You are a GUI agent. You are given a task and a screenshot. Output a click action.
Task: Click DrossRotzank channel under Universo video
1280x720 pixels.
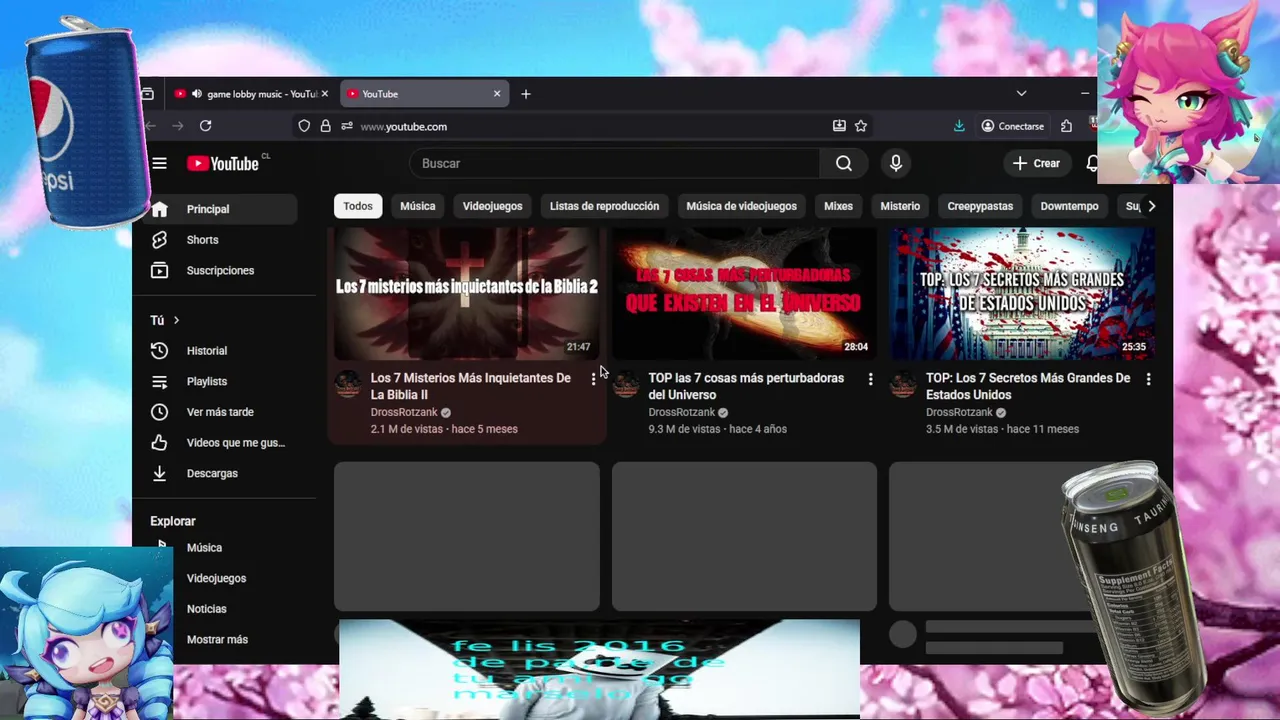(682, 412)
